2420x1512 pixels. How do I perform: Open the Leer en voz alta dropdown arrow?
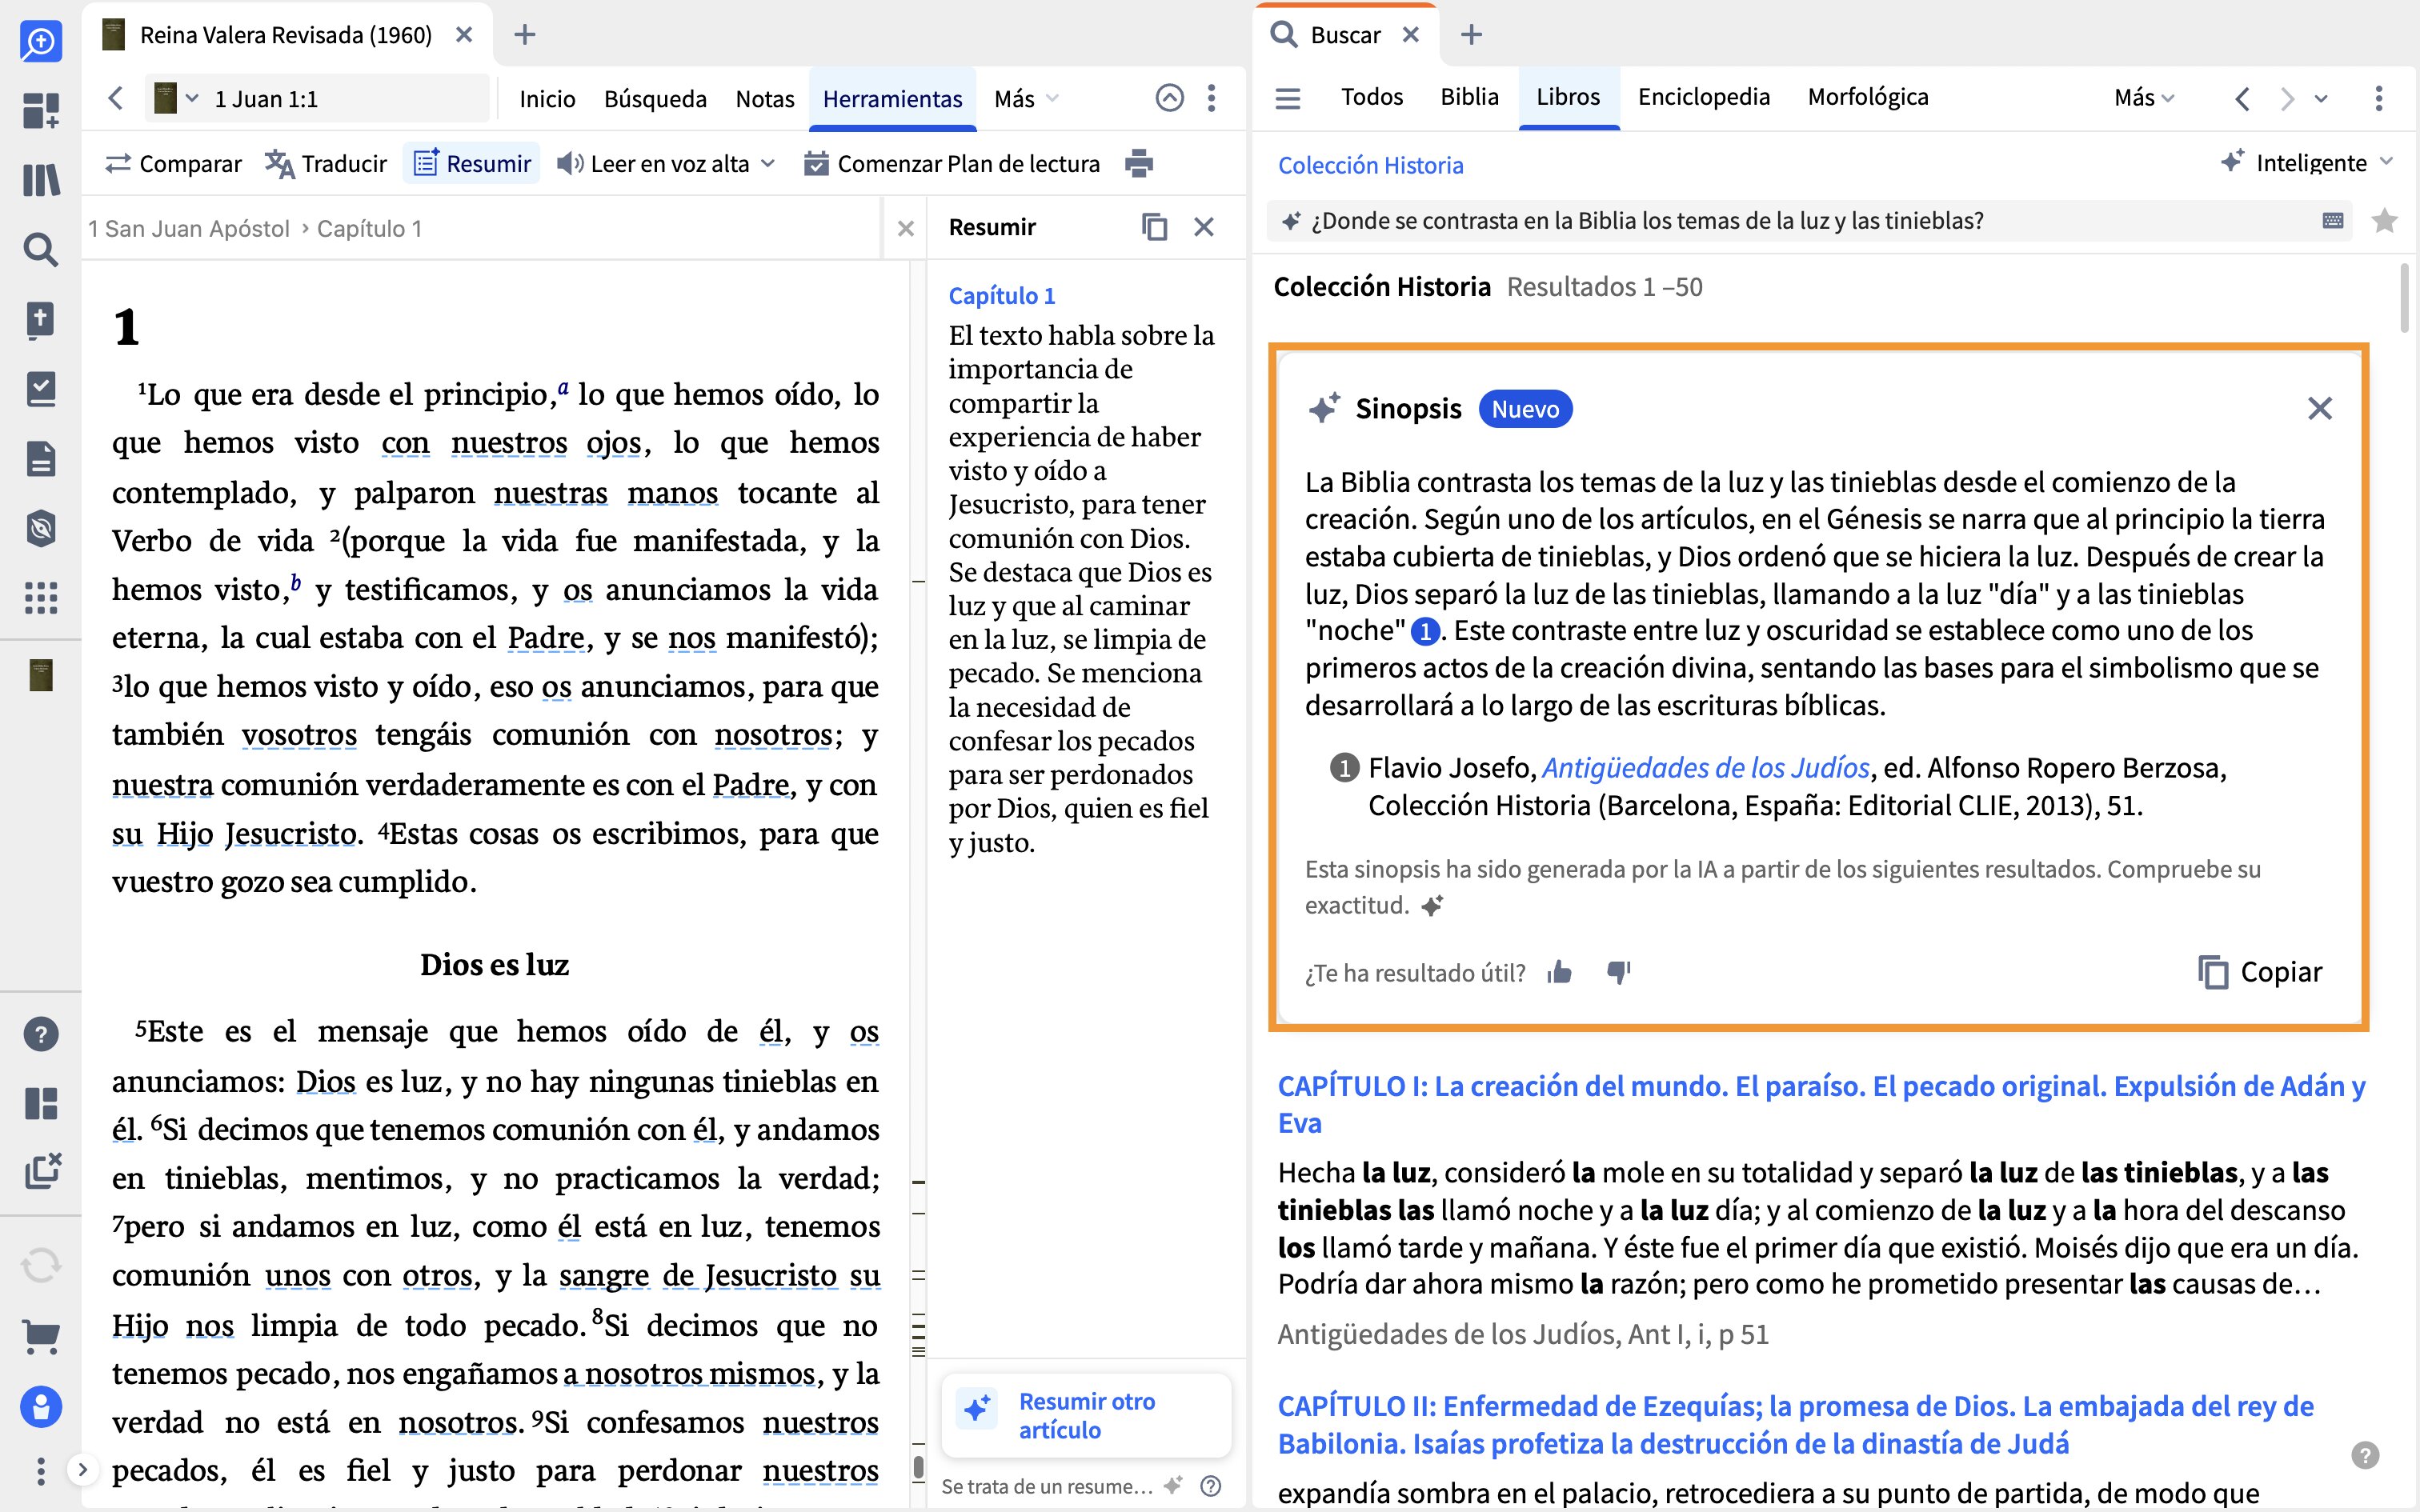tap(769, 163)
